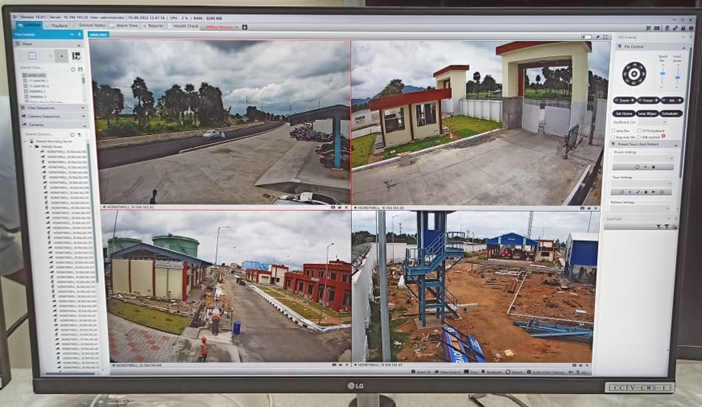Select MAIN GATE view in list
The height and width of the screenshot is (407, 702).
34,75
